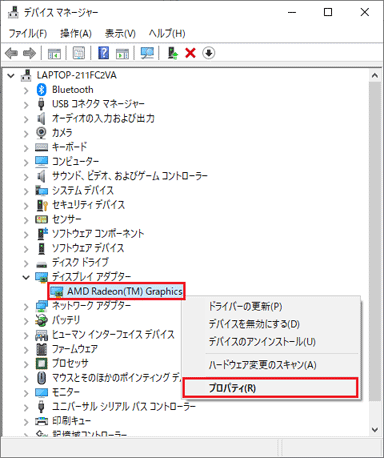
Task: Click the ディスク ドライブ icon
Action: pyautogui.click(x=41, y=264)
